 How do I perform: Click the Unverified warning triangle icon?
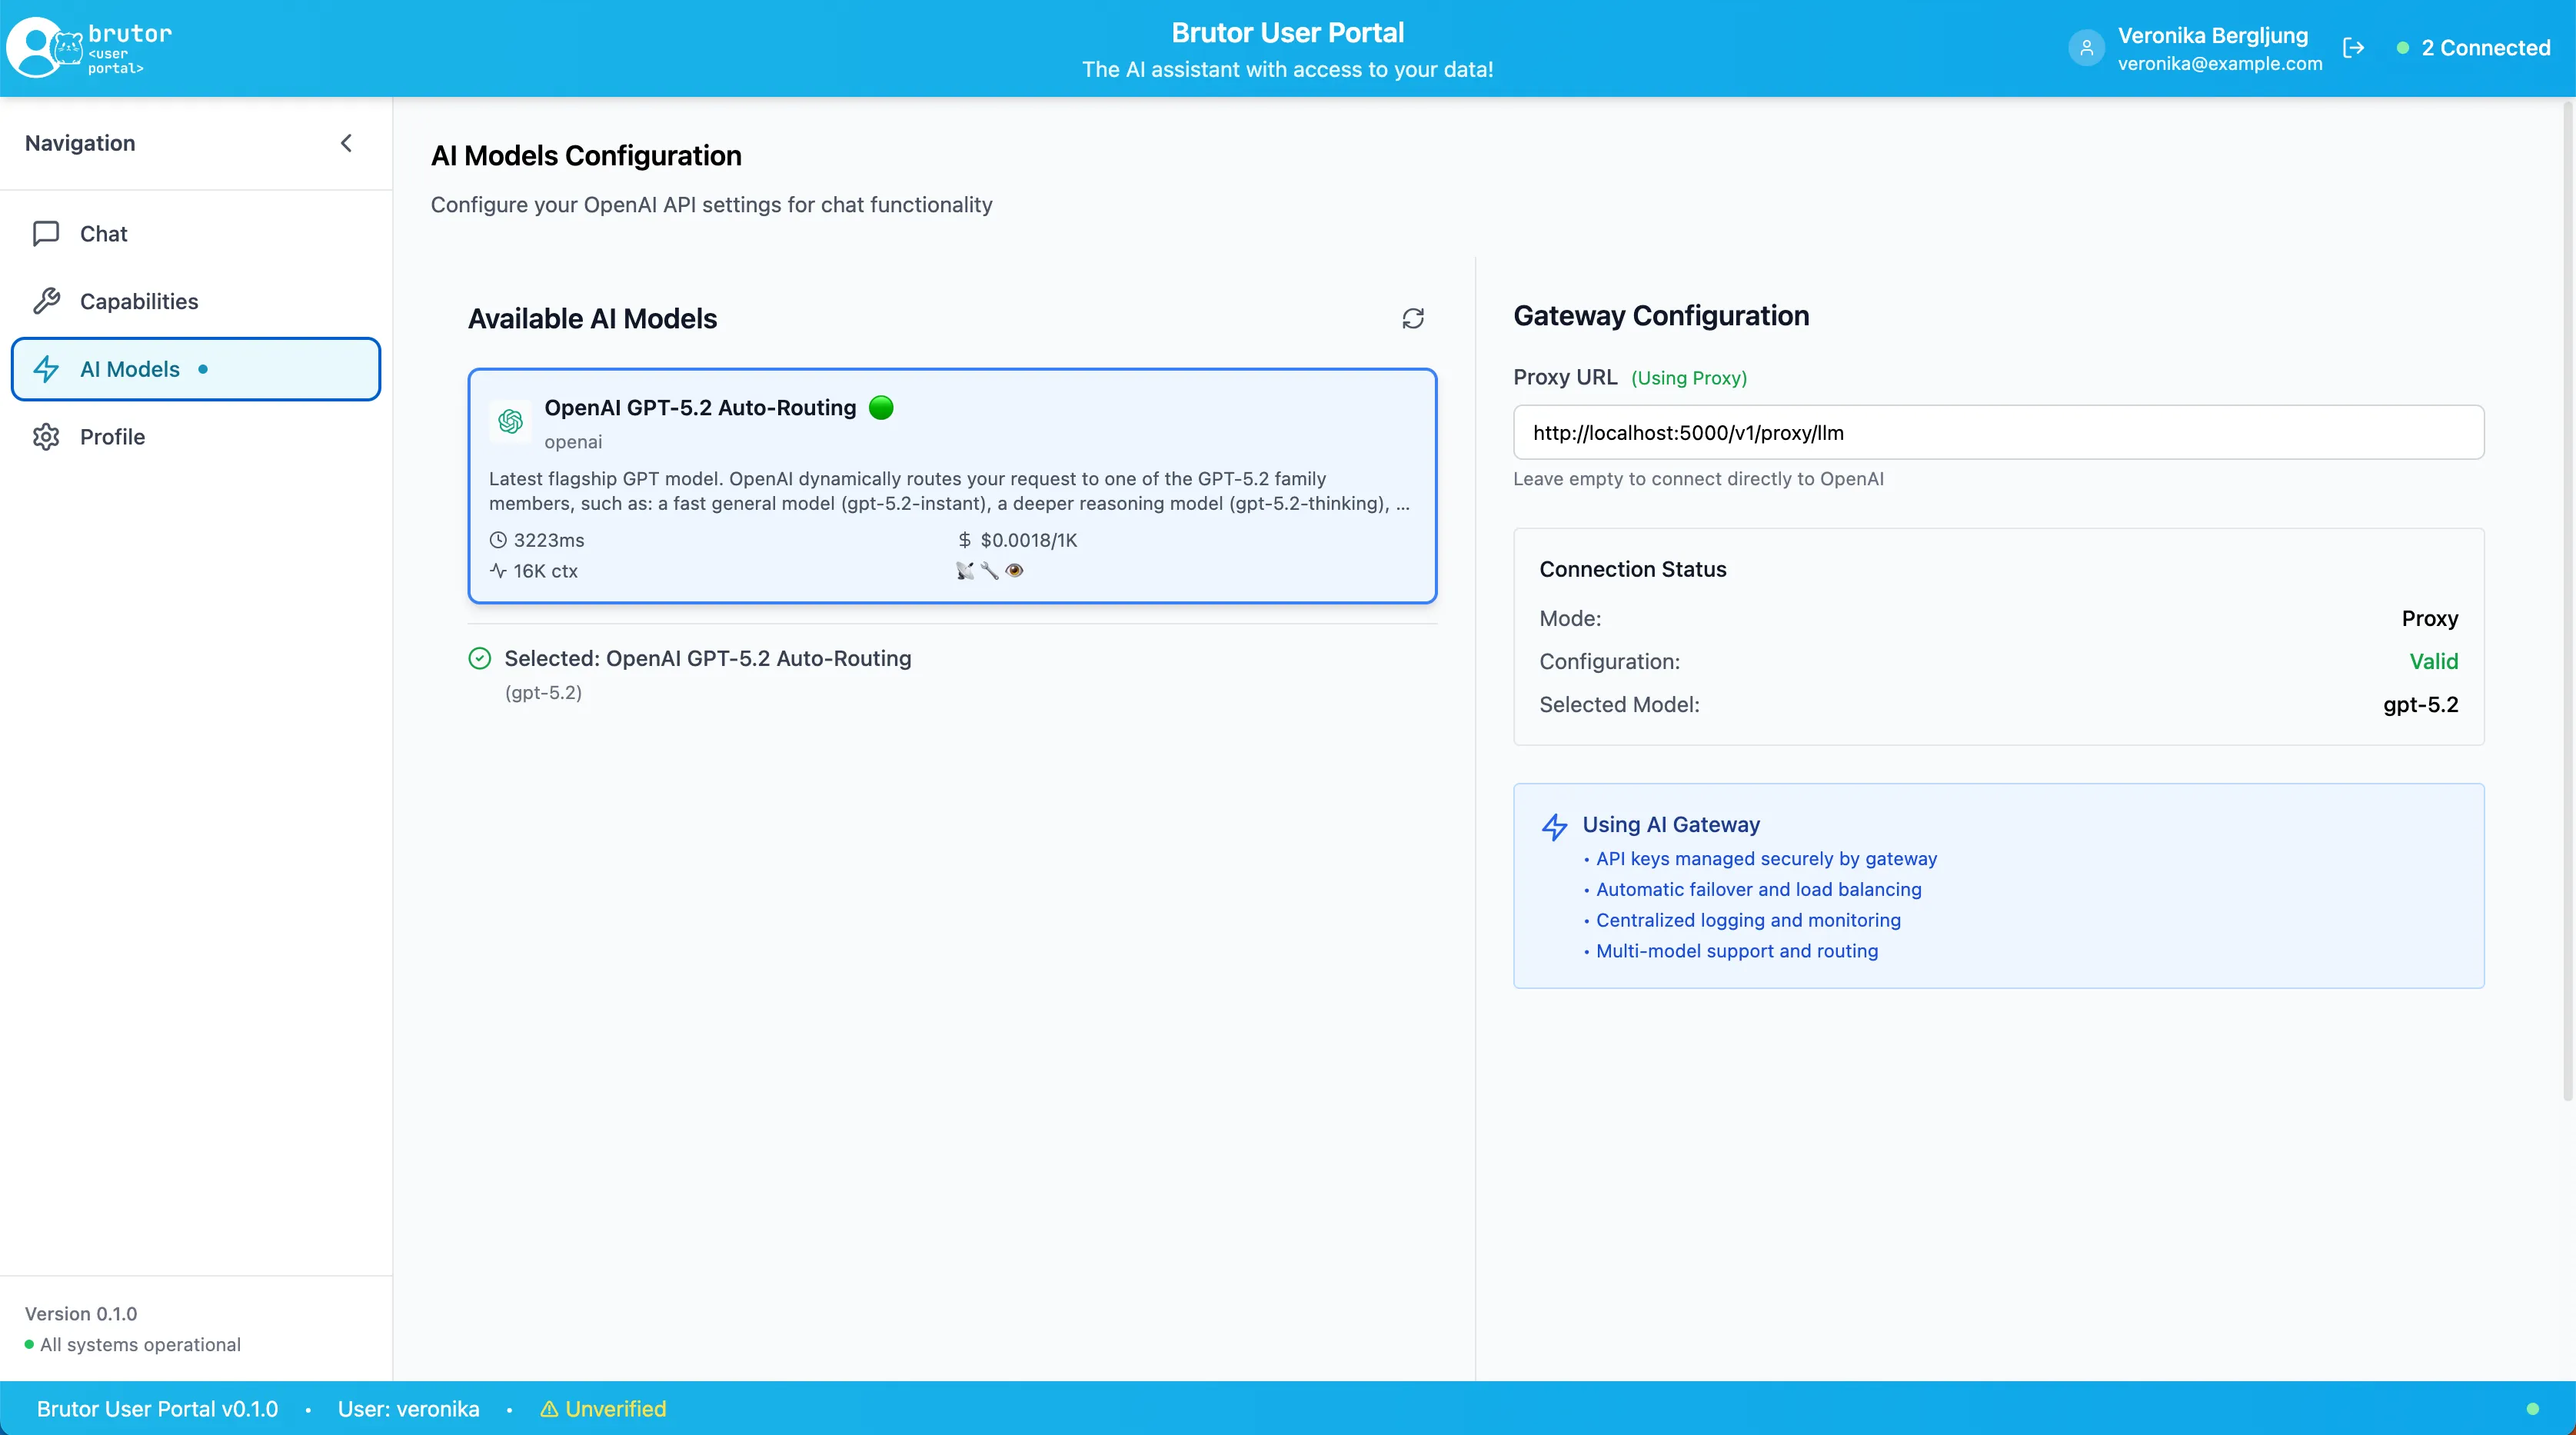click(549, 1409)
